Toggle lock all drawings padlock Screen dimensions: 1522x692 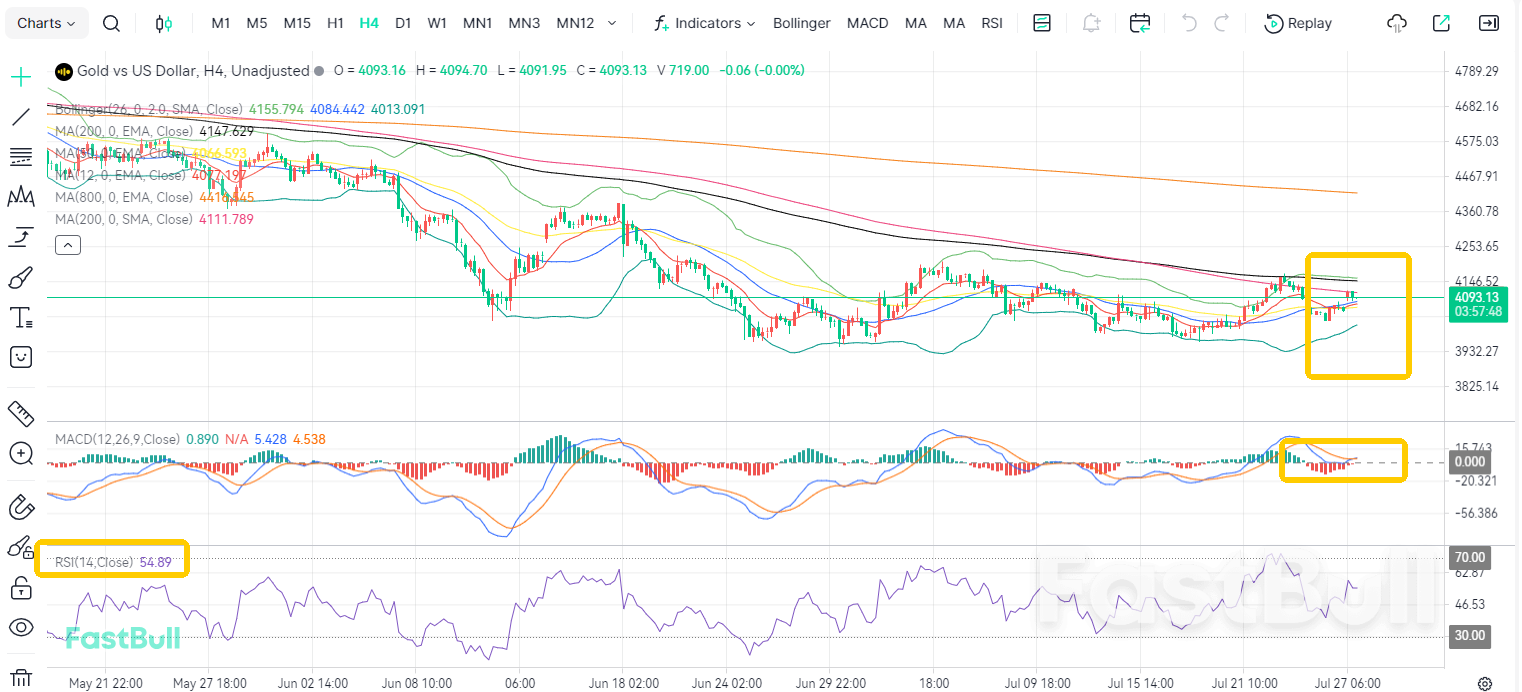(x=21, y=588)
